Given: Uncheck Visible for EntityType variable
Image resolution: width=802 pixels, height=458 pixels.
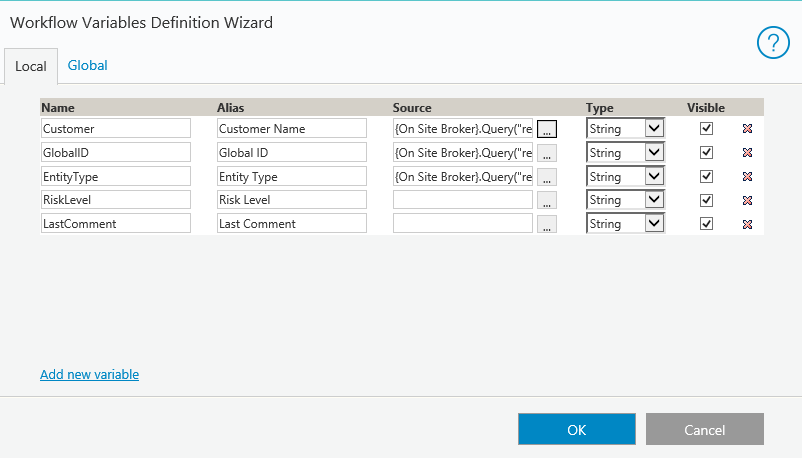Looking at the screenshot, I should [x=706, y=176].
